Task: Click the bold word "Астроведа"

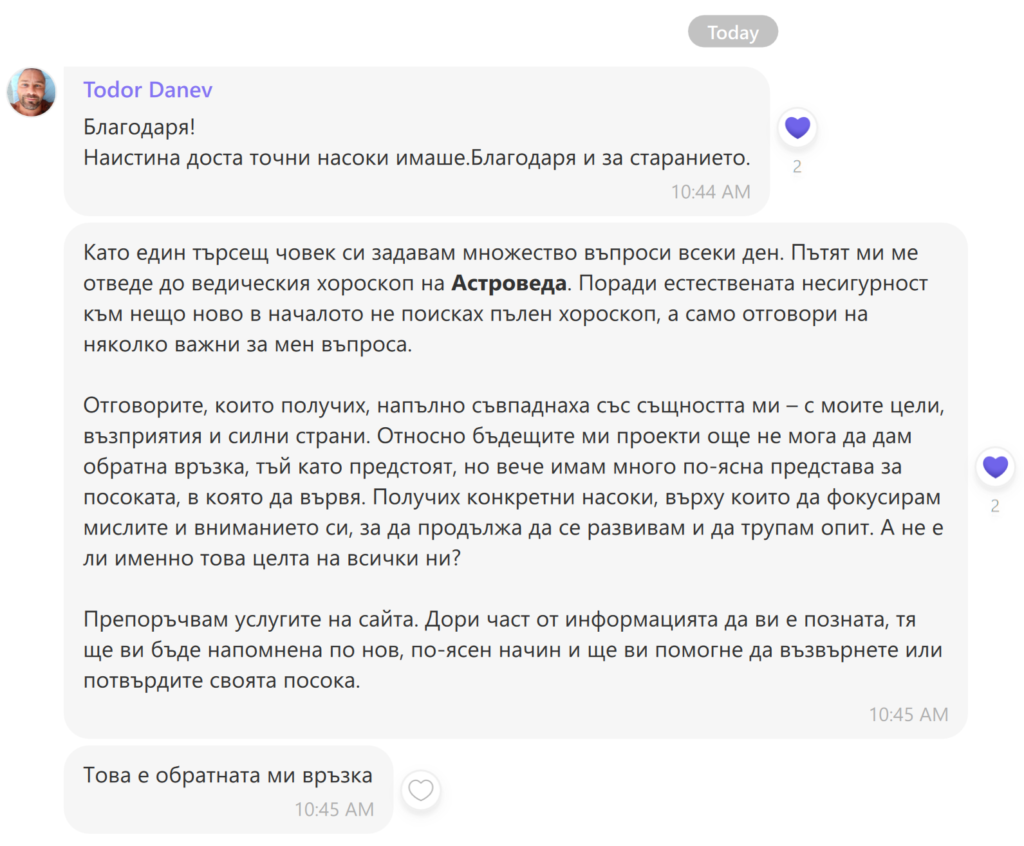Action: click(x=509, y=283)
